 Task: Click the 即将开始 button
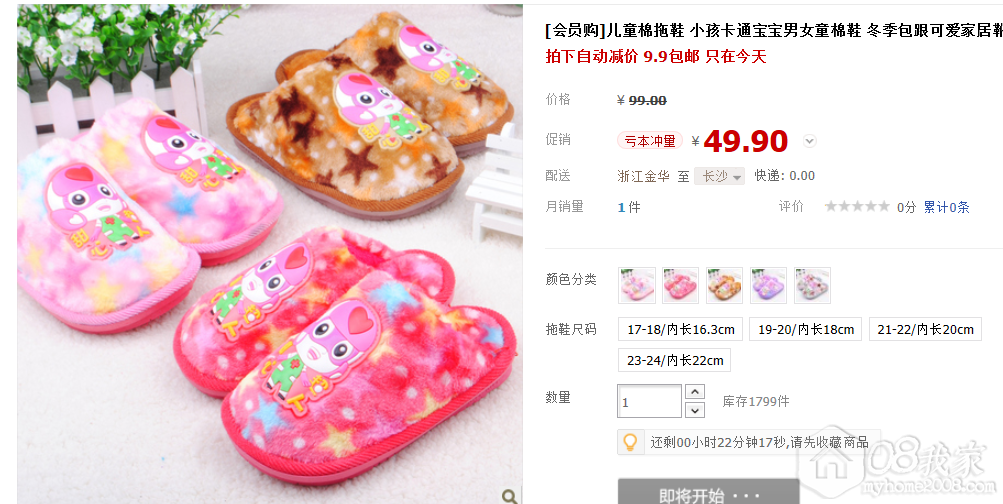coord(709,491)
